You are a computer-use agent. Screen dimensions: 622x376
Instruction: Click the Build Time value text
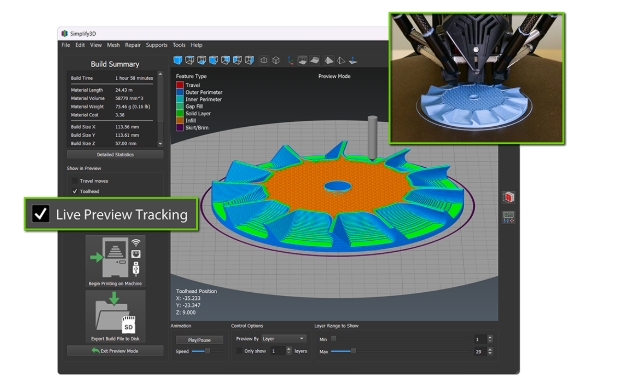tap(134, 78)
